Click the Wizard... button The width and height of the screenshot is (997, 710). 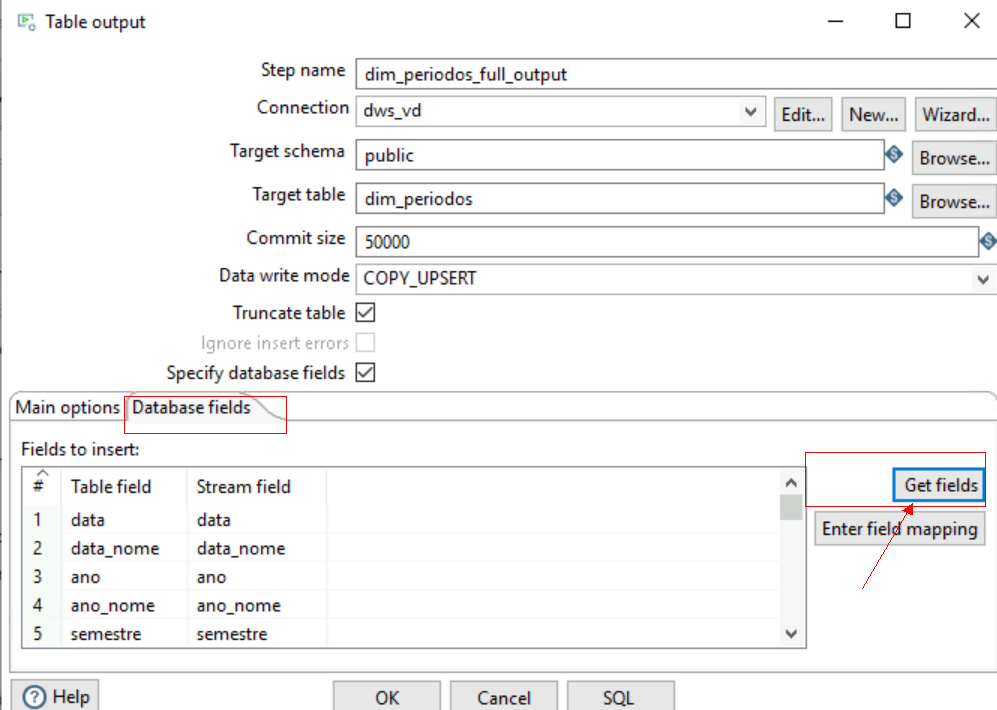pos(956,115)
